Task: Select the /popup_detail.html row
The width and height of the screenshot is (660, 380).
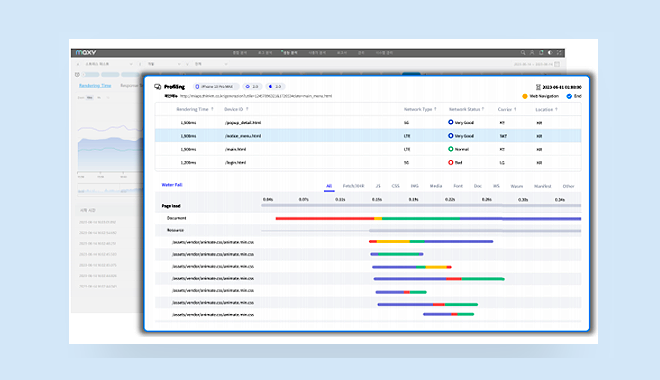Action: click(368, 122)
